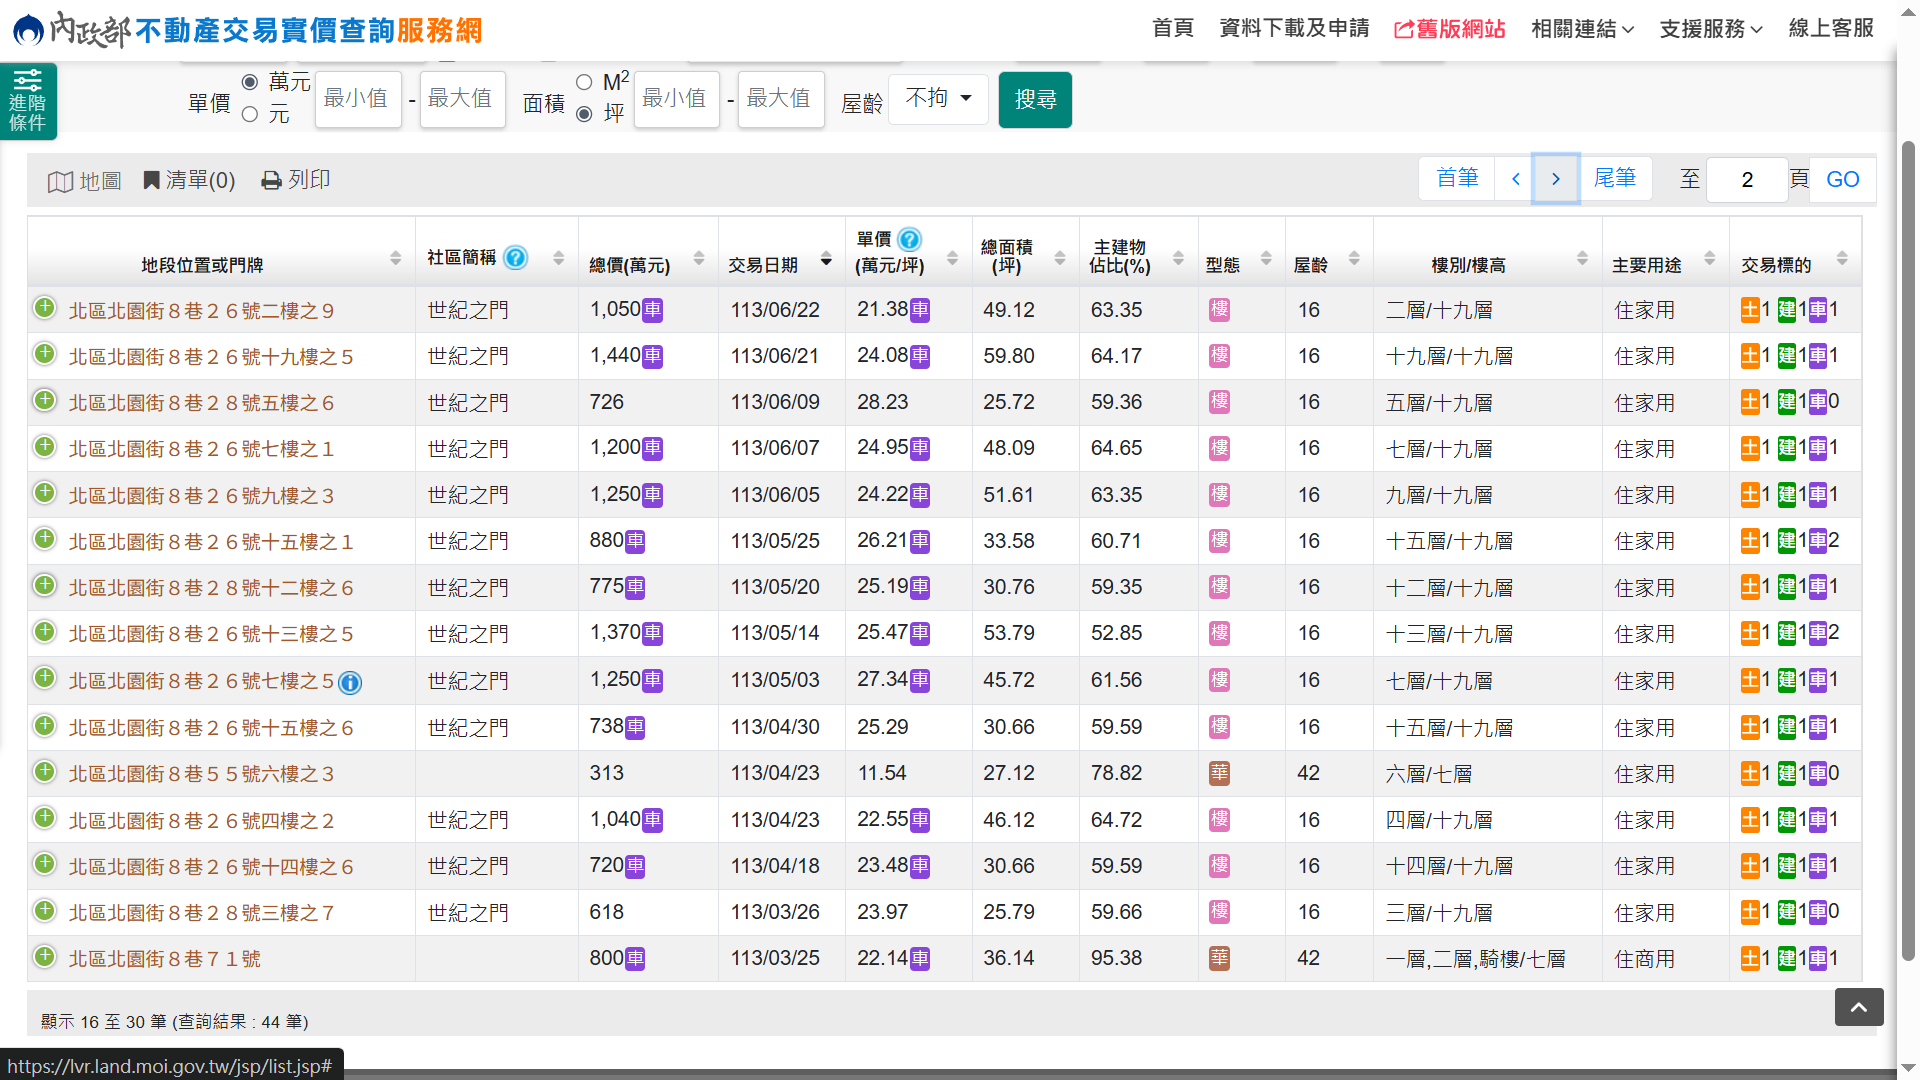1920x1080 pixels.
Task: Click 面積 最小值 input field
Action: point(676,99)
